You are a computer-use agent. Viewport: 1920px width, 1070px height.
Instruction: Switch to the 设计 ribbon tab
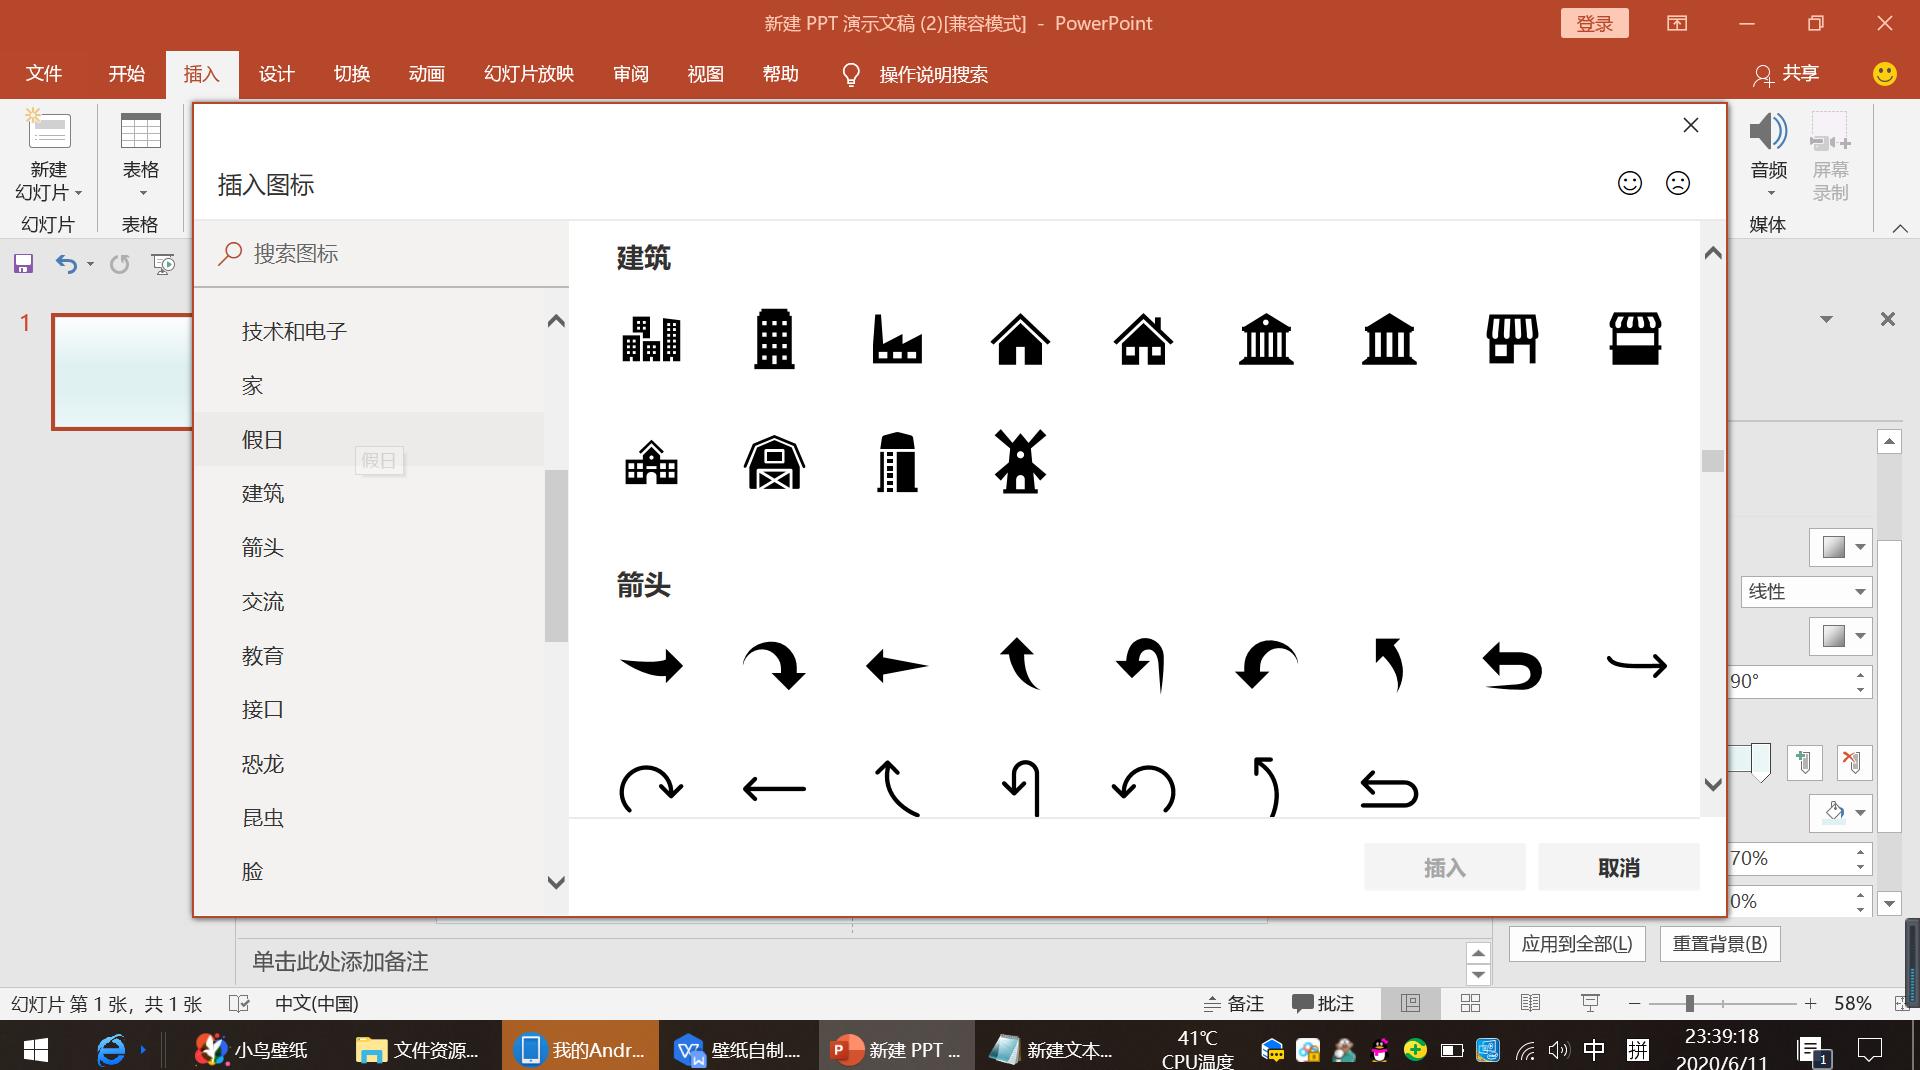[276, 73]
